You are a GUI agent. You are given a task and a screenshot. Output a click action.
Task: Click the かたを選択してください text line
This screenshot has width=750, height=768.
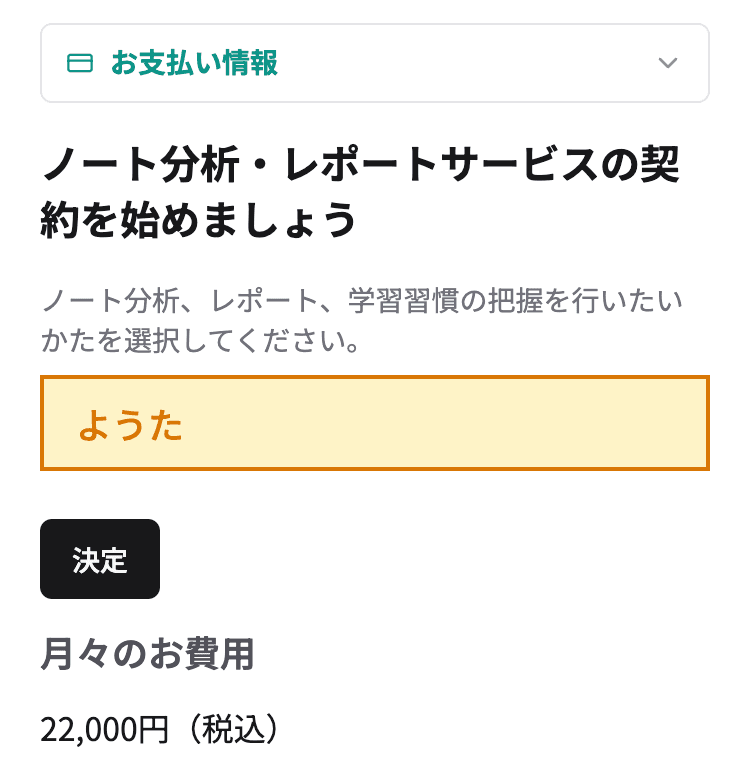(x=200, y=342)
